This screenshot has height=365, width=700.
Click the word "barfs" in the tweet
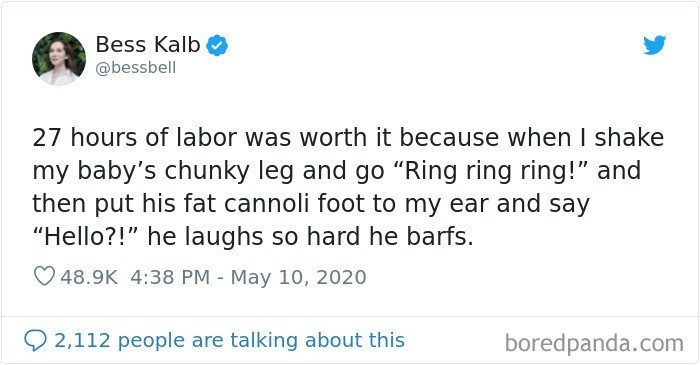(435, 236)
